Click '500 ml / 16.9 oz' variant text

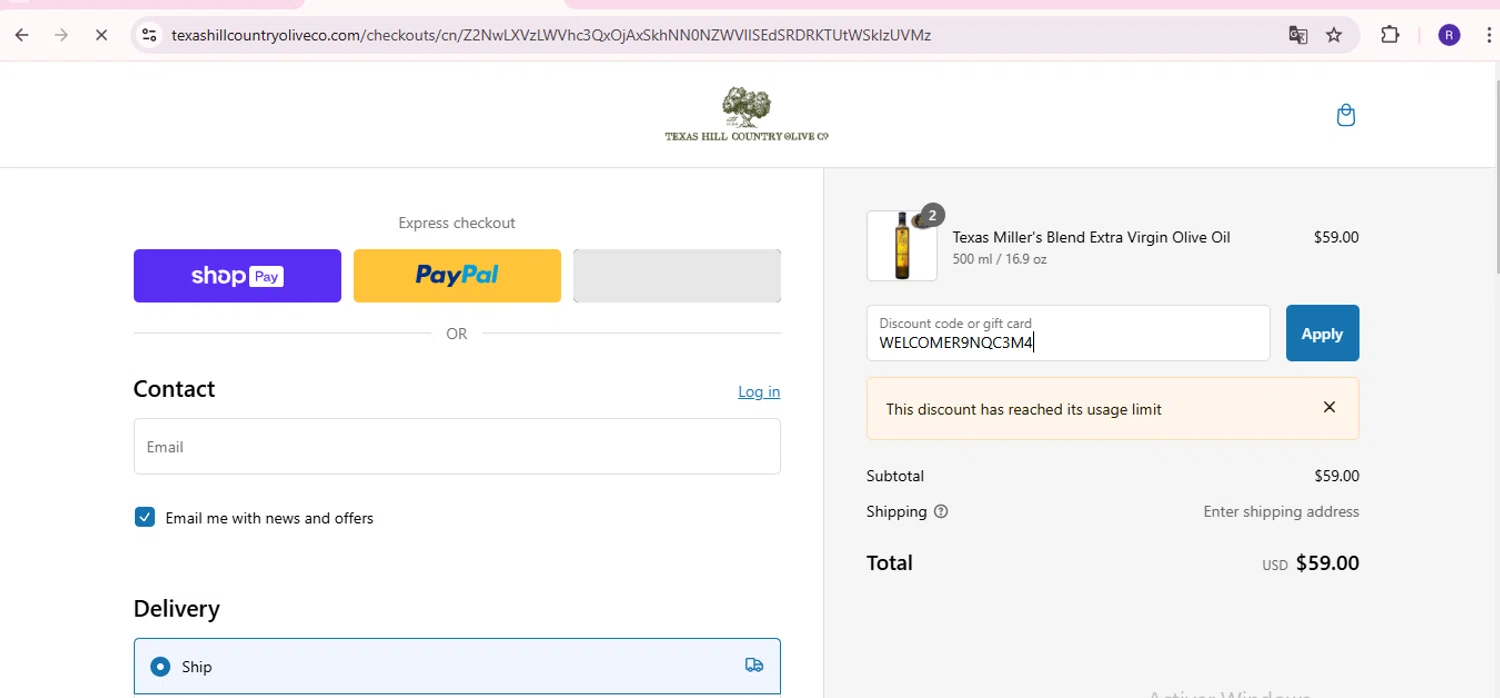point(999,259)
